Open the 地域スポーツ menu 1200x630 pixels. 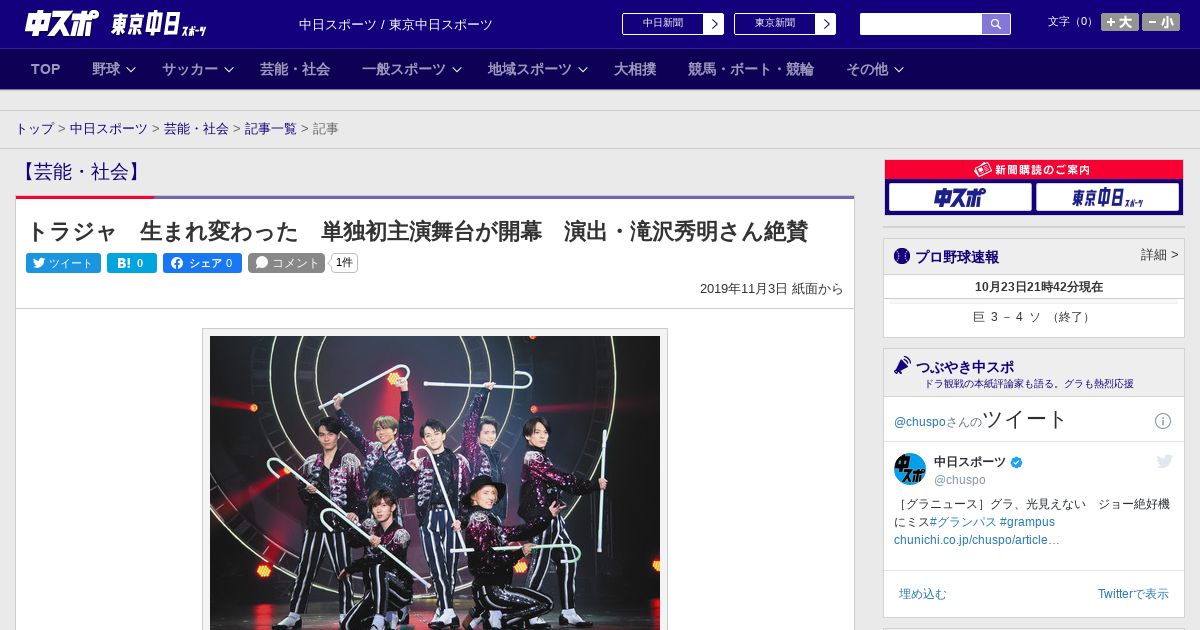click(530, 69)
